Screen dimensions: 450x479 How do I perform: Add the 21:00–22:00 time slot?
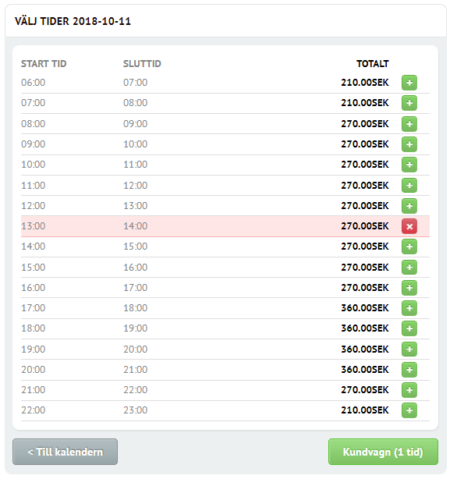(x=409, y=390)
